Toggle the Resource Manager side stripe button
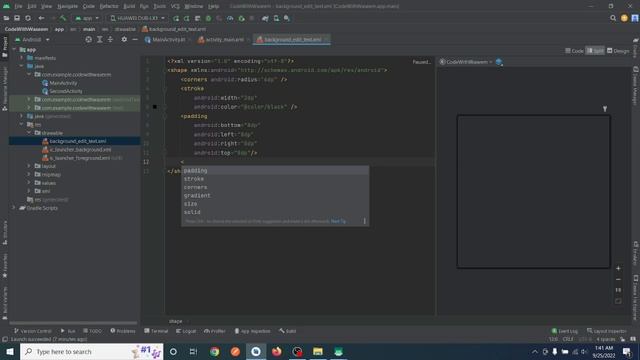The height and width of the screenshot is (360, 640). tap(5, 89)
